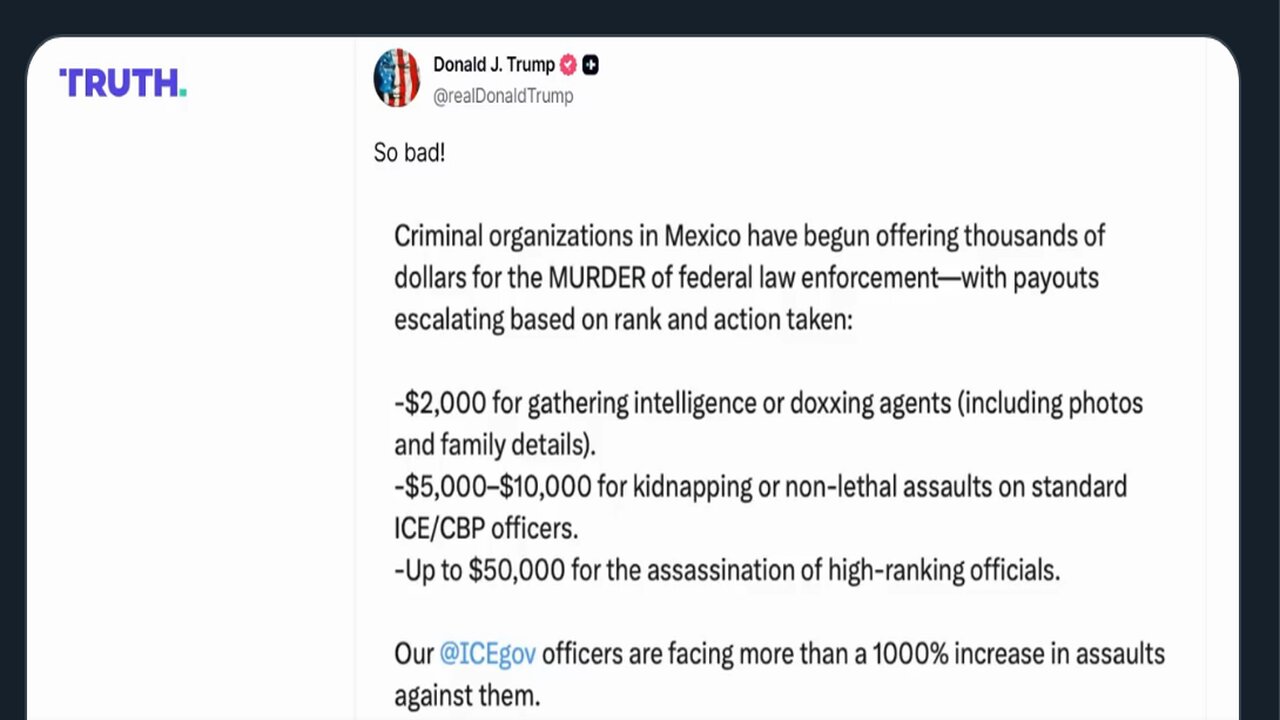Open the flag-themed profile avatar
Viewport: 1280px width, 720px height.
[x=396, y=78]
